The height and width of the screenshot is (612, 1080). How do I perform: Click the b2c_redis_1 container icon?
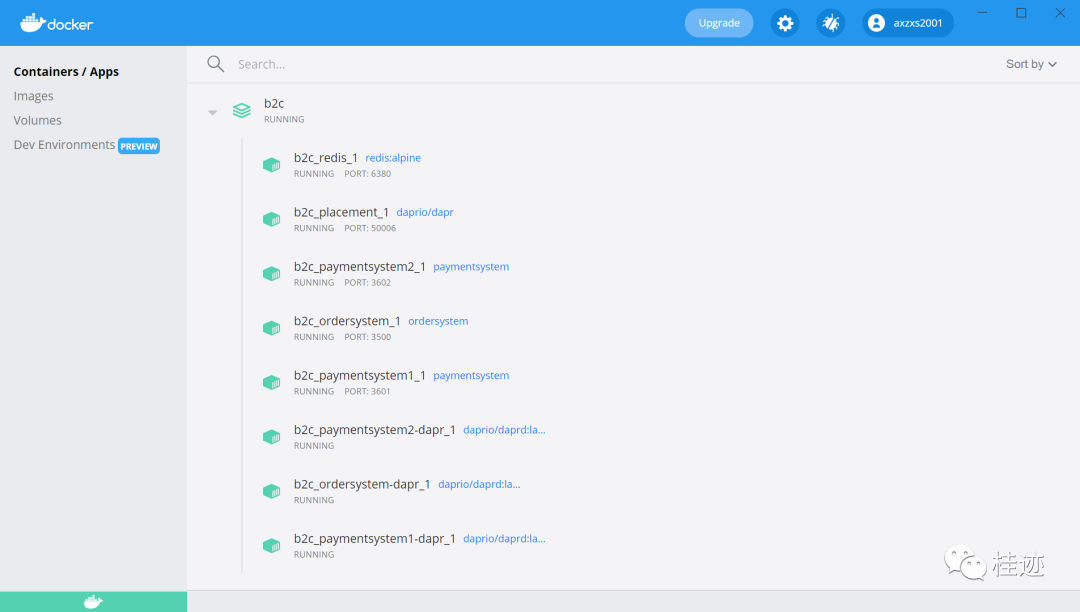click(271, 165)
